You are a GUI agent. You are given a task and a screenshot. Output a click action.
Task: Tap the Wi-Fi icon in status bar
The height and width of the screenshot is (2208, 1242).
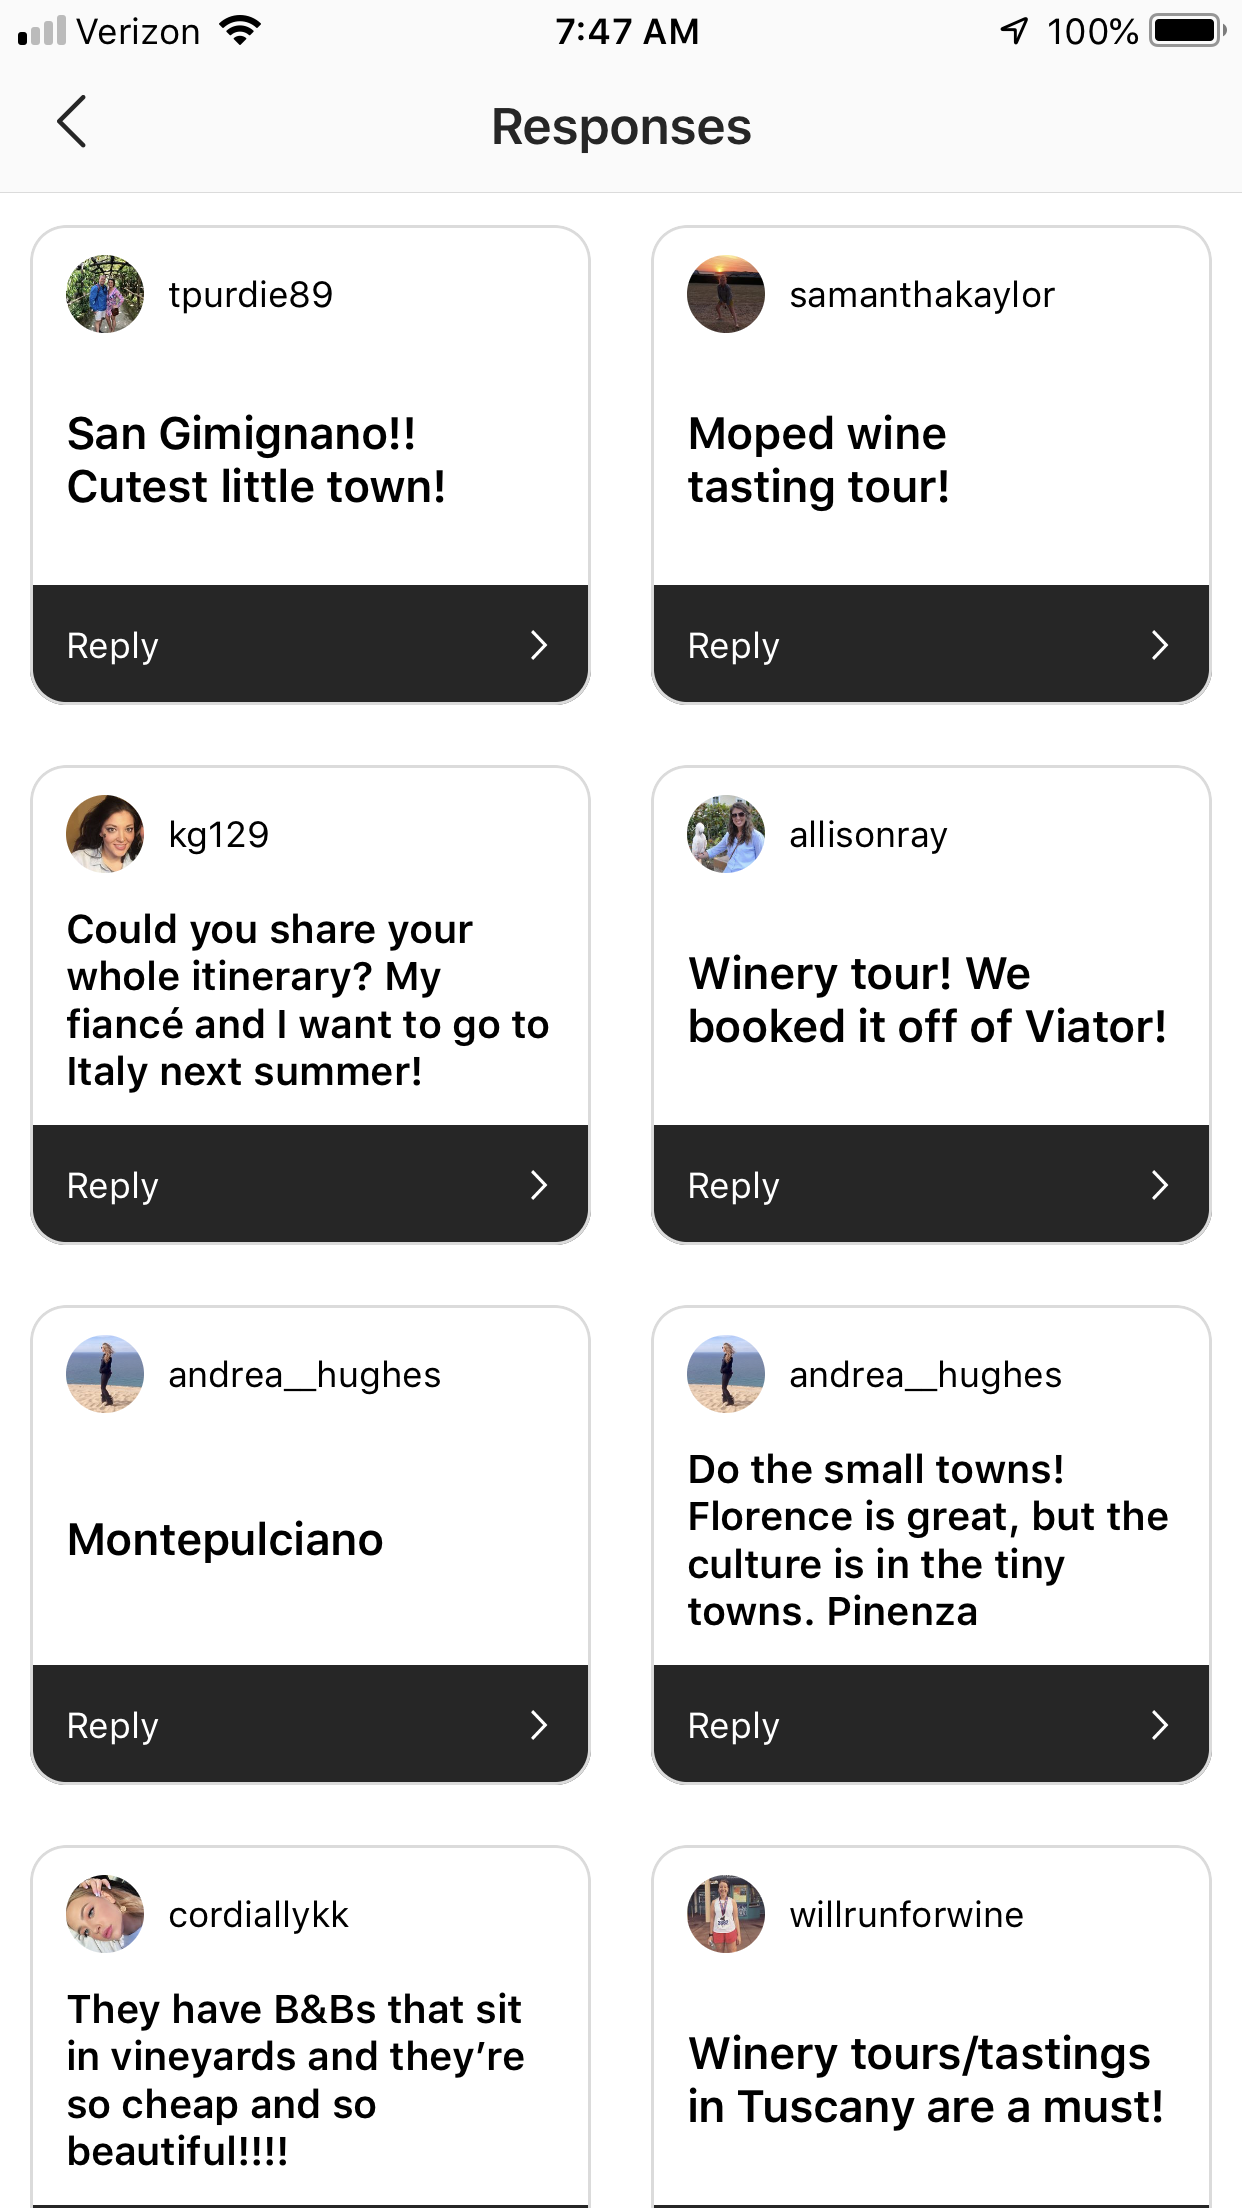240,31
